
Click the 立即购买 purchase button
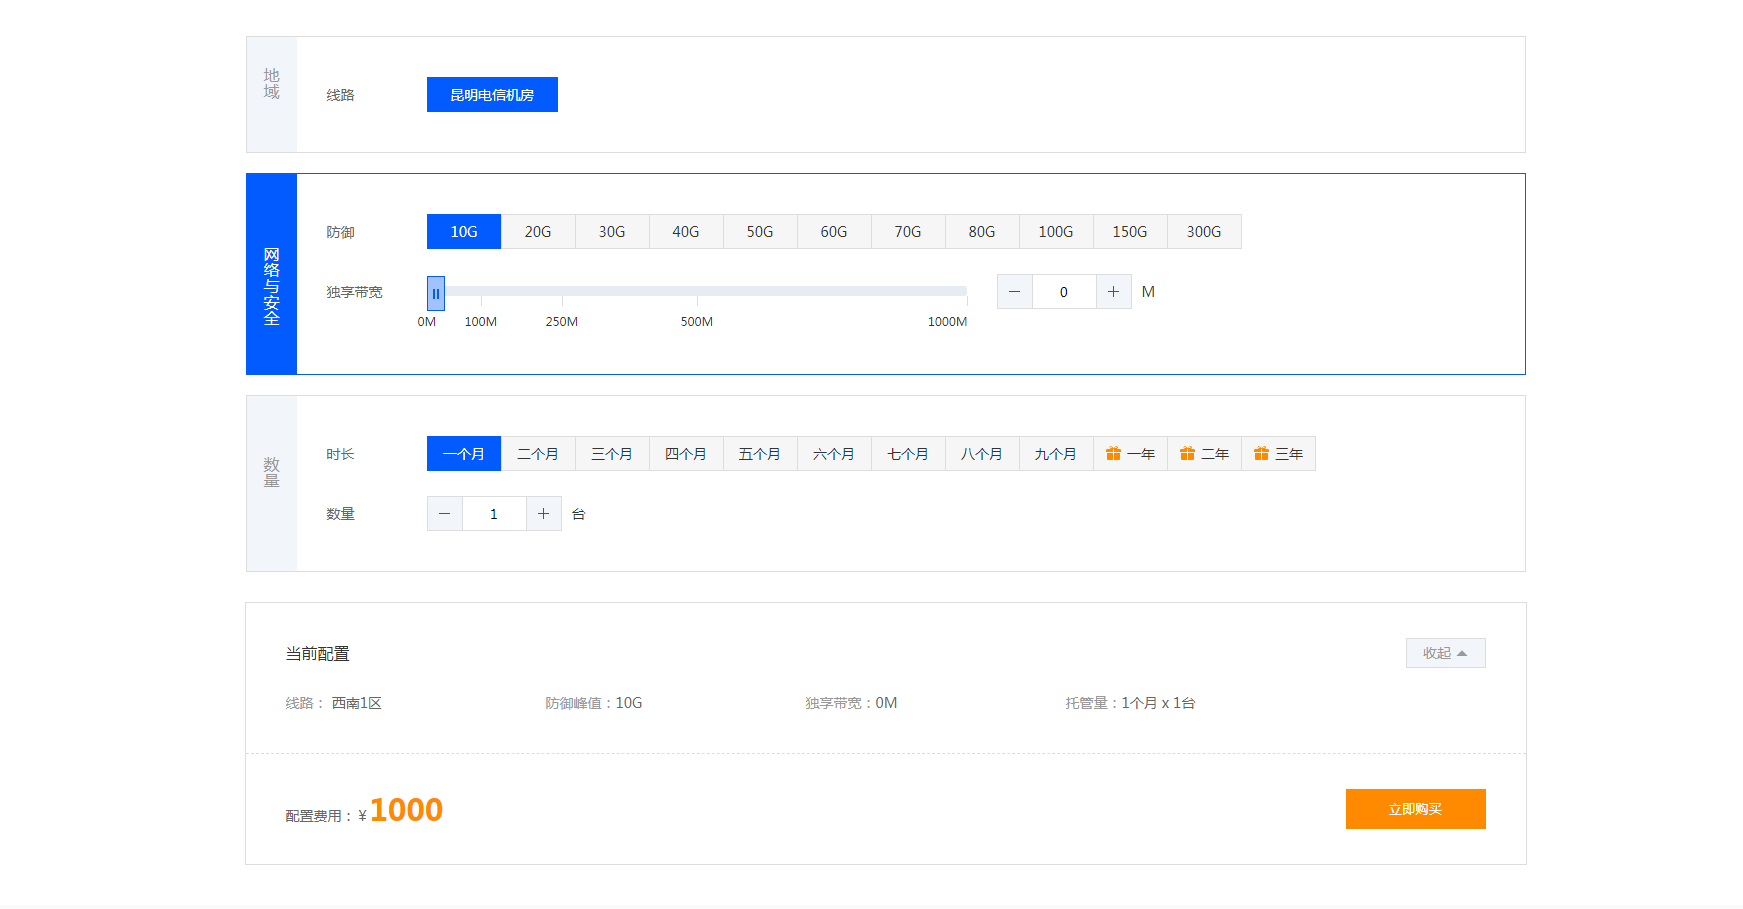[x=1415, y=809]
